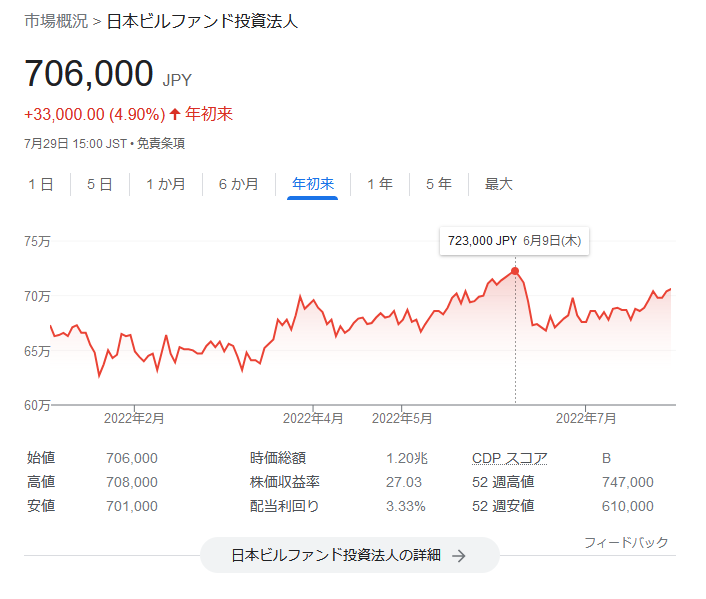Image resolution: width=706 pixels, height=599 pixels.
Task: Click the 7月29日 15:00 JST timestamp
Action: 76,144
